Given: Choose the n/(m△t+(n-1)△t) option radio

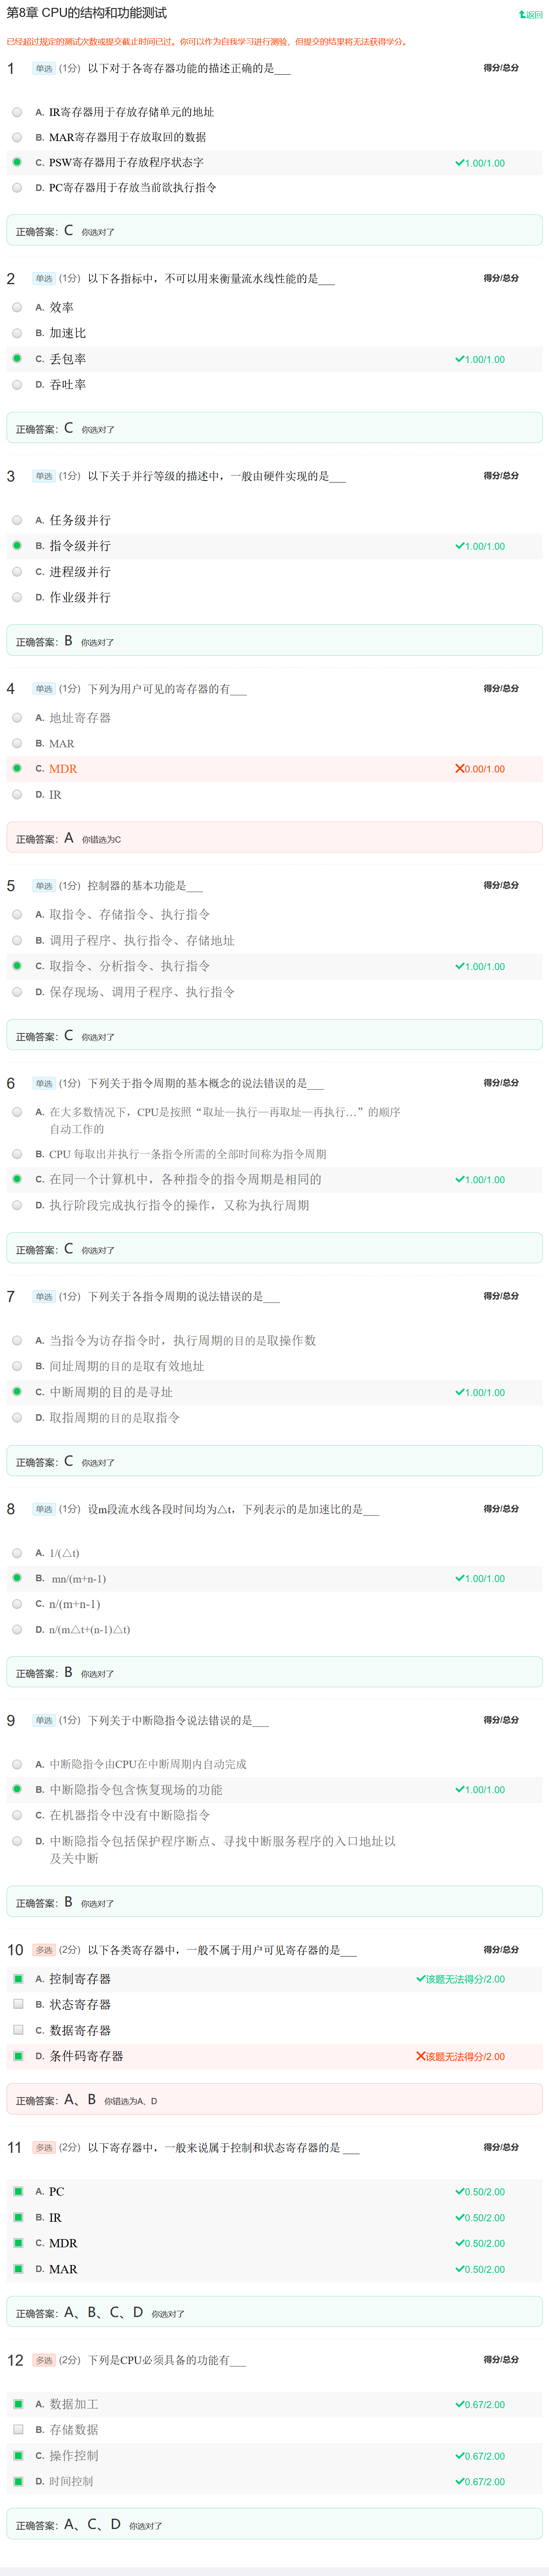Looking at the screenshot, I should tap(17, 1629).
